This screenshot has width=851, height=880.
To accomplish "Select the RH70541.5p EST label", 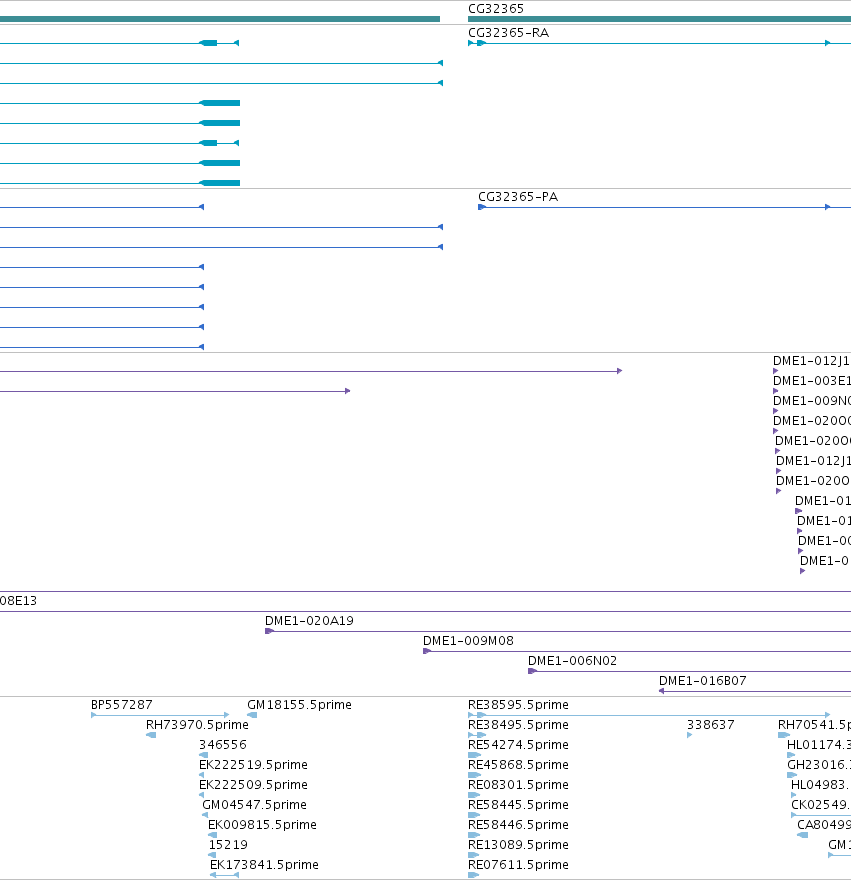I will tap(815, 725).
